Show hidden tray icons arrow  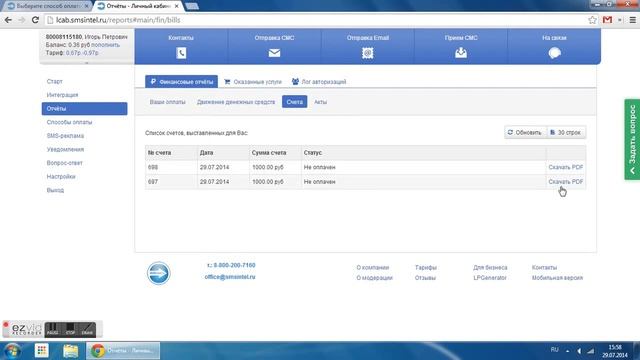point(567,351)
